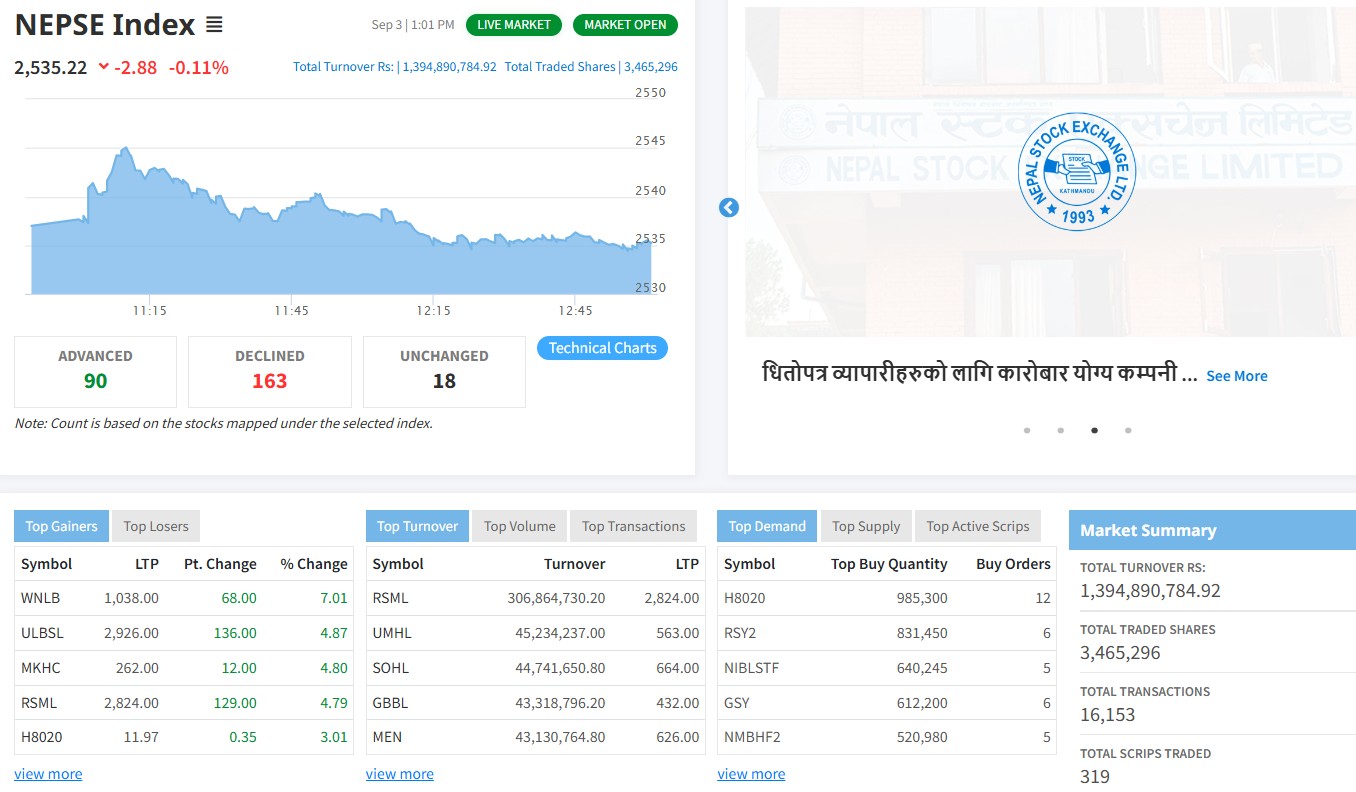1356x792 pixels.
Task: Click MKHC symbol in Top Gainers
Action: [41, 668]
